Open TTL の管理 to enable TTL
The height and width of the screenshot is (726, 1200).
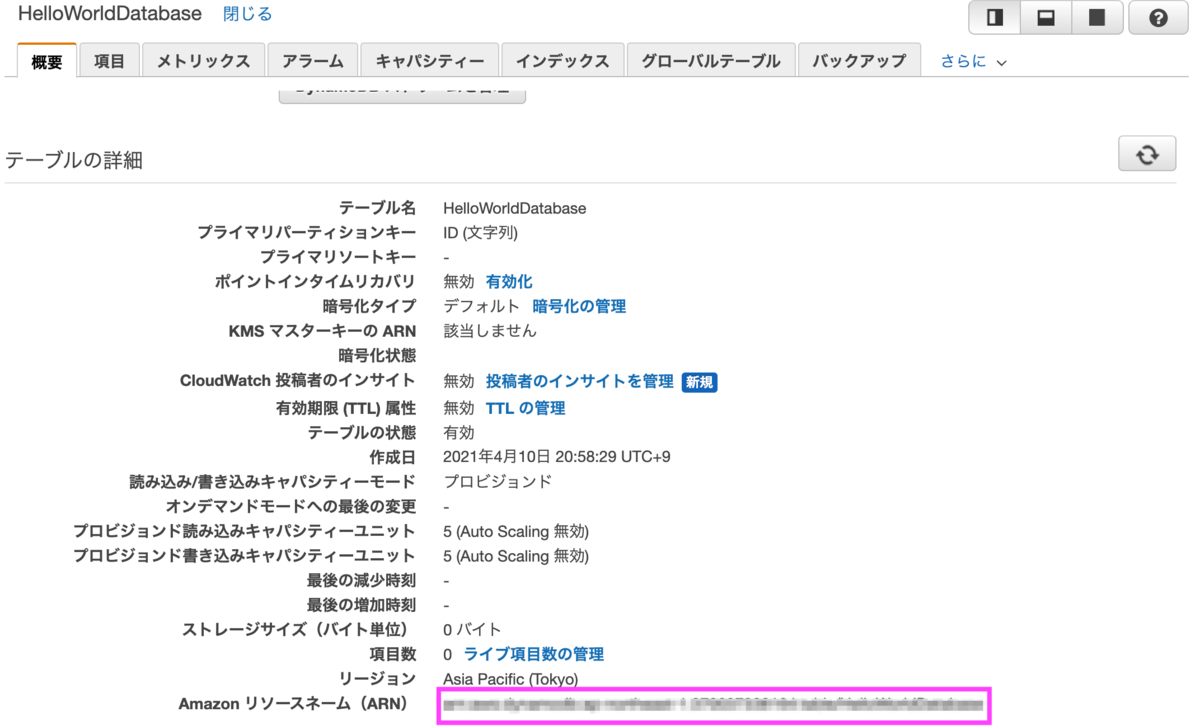525,407
